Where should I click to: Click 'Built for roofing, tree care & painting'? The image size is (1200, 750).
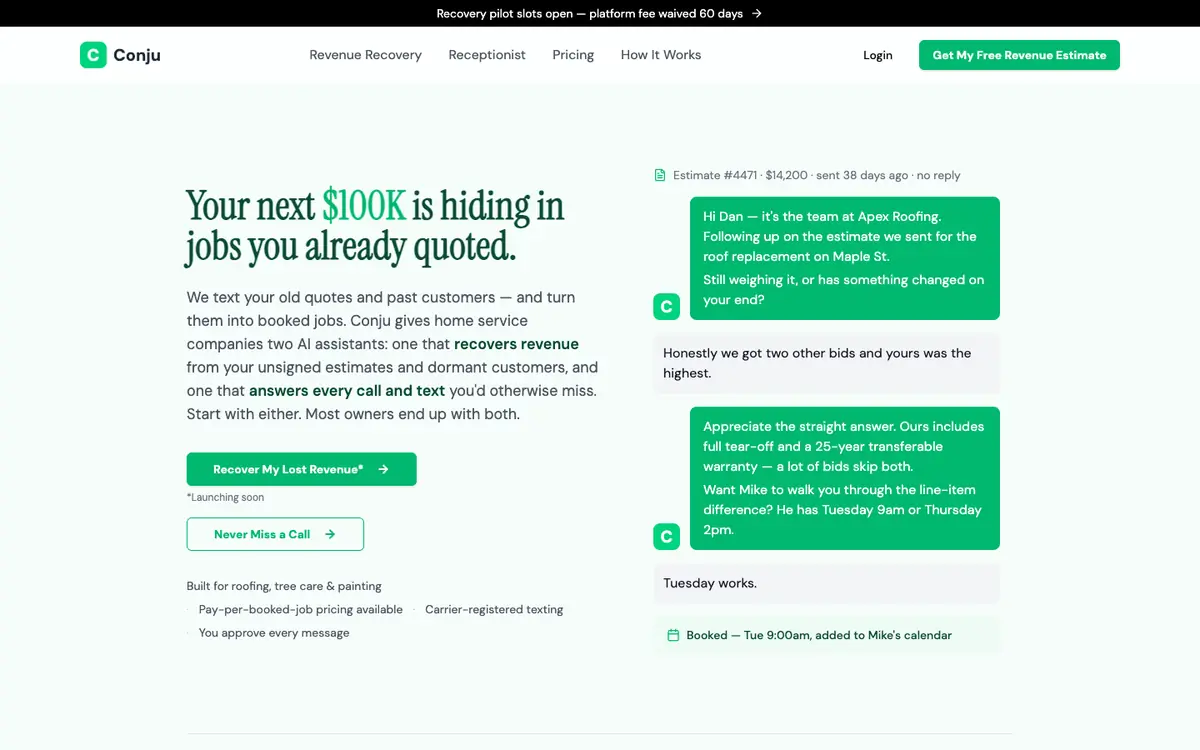(284, 586)
